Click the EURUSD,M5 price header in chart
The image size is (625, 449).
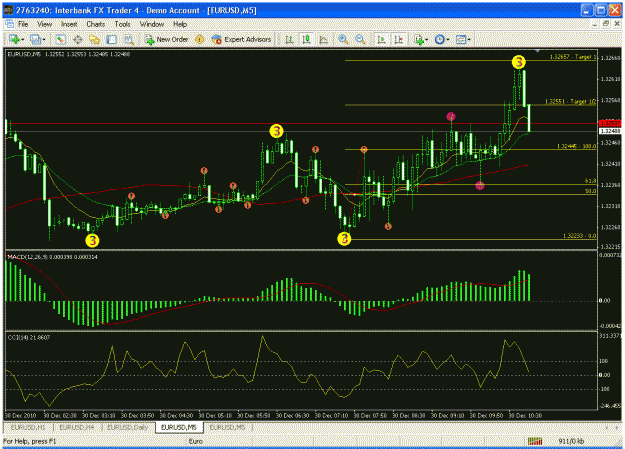[x=69, y=54]
